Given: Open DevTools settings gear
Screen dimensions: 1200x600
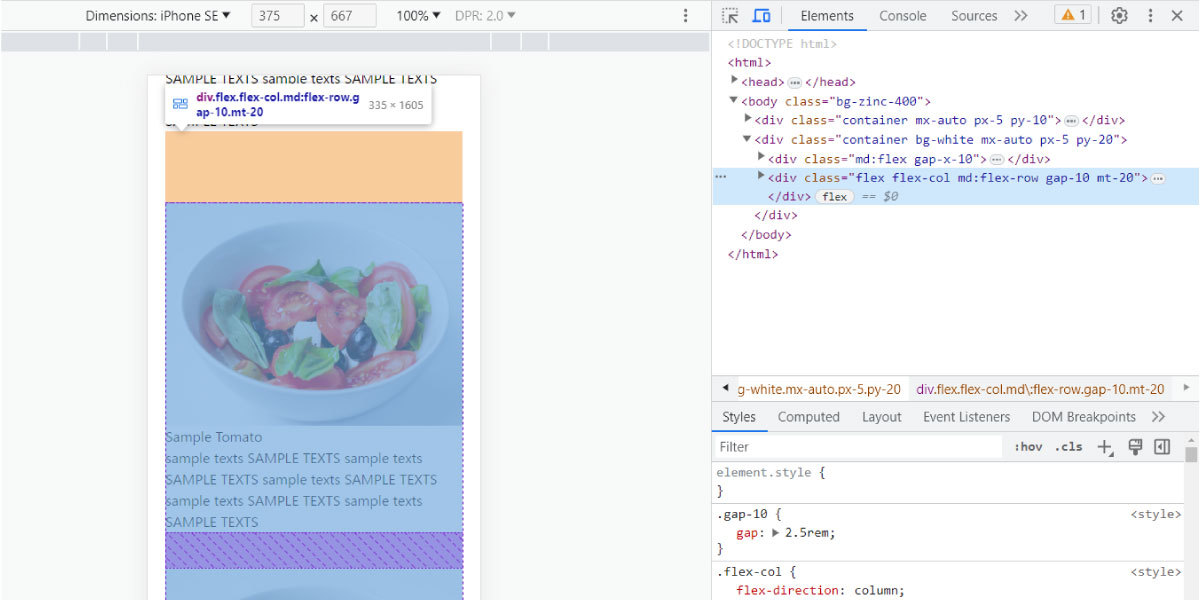Looking at the screenshot, I should 1119,15.
